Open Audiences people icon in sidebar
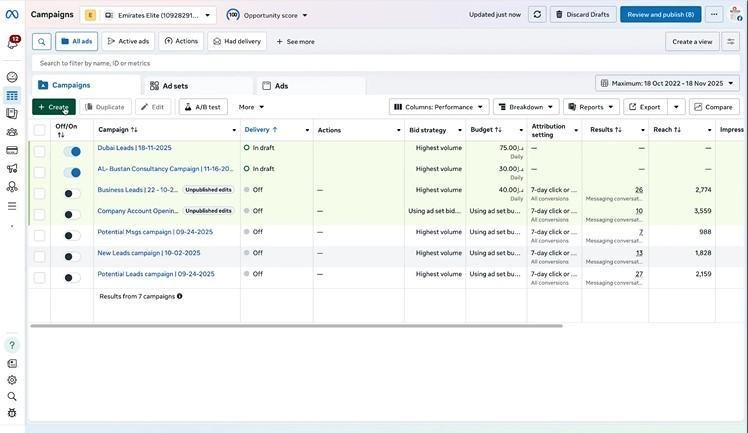Screen dimensions: 748x433 (x=12, y=132)
